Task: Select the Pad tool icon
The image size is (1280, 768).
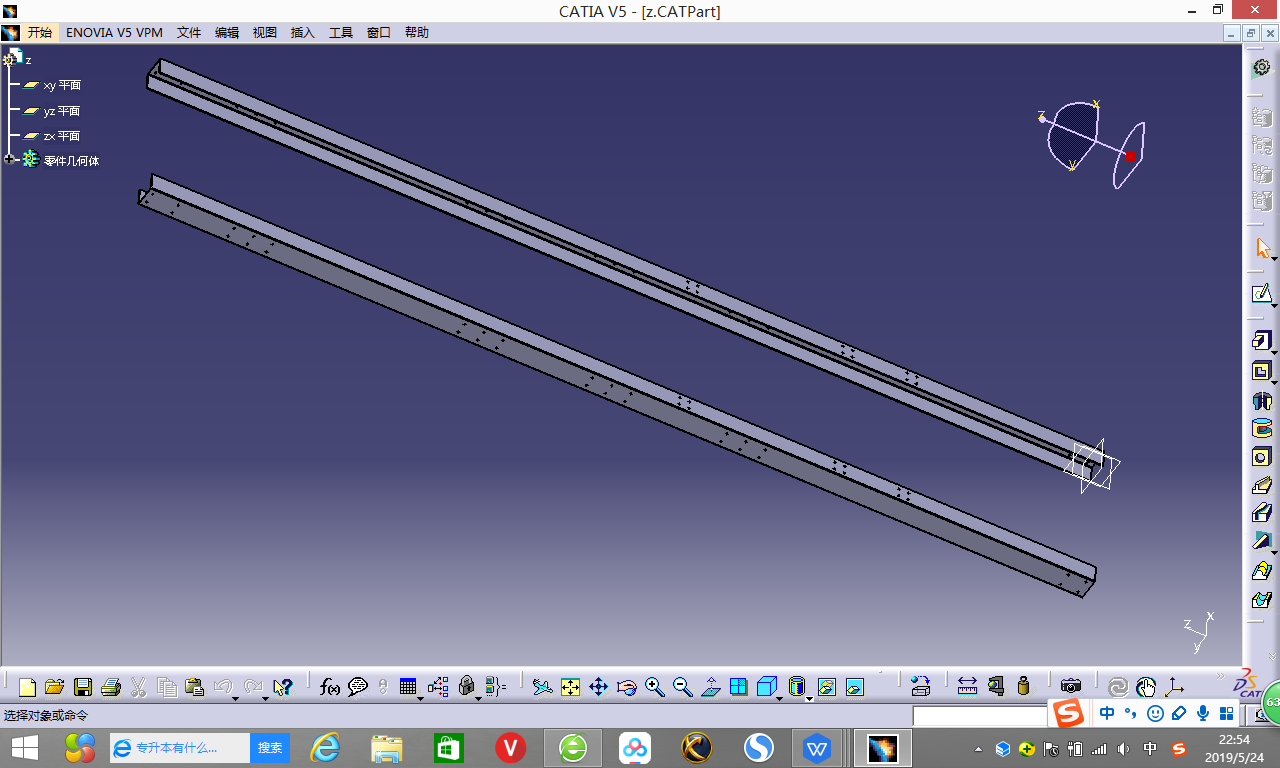Action: (1261, 341)
